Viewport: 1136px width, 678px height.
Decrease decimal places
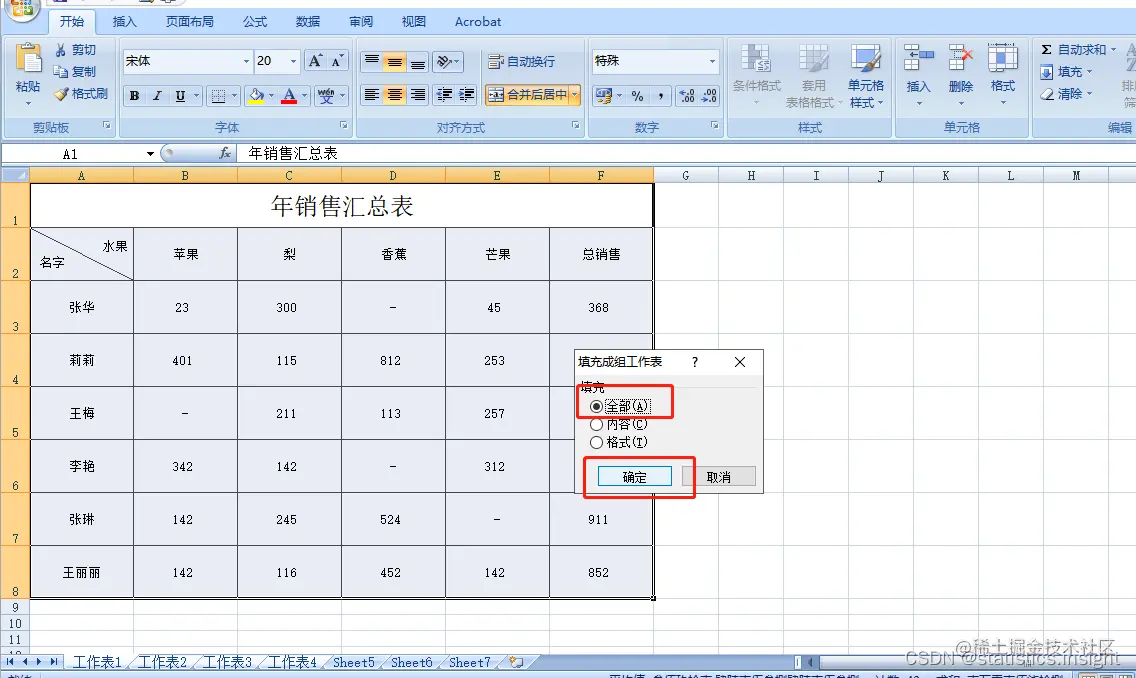point(709,96)
